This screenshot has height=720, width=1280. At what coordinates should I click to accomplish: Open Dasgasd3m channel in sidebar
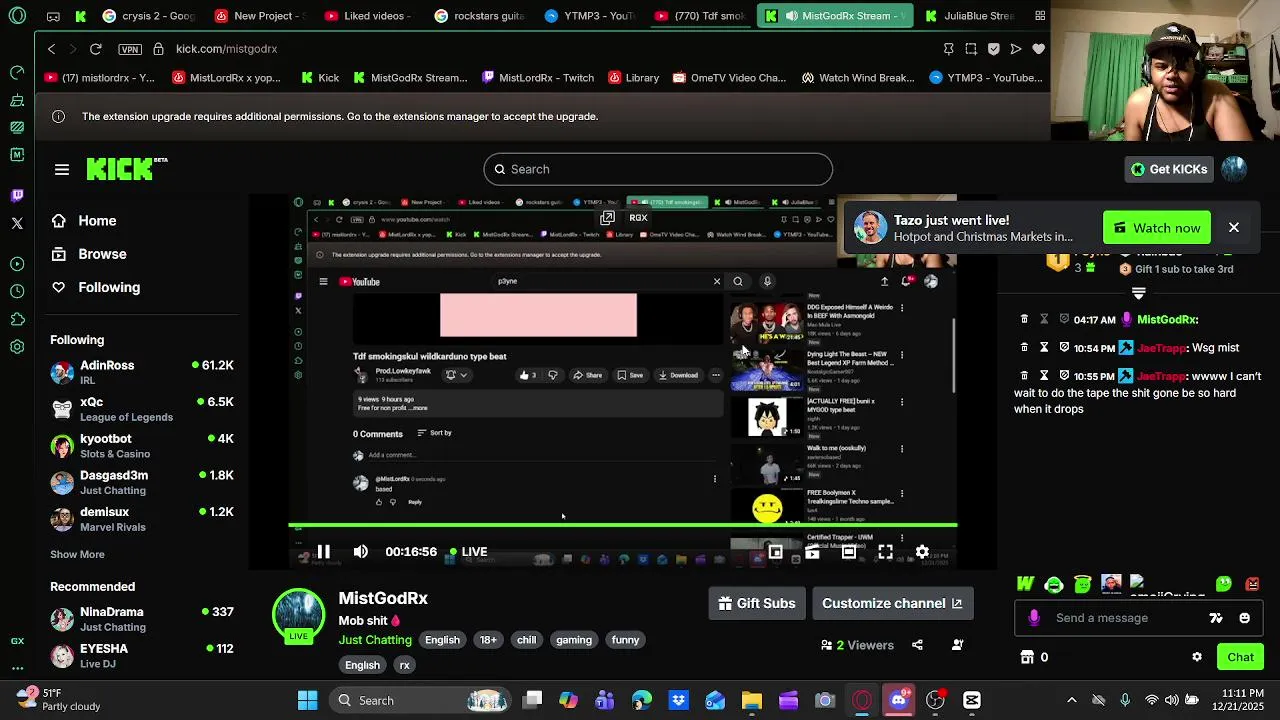142,482
